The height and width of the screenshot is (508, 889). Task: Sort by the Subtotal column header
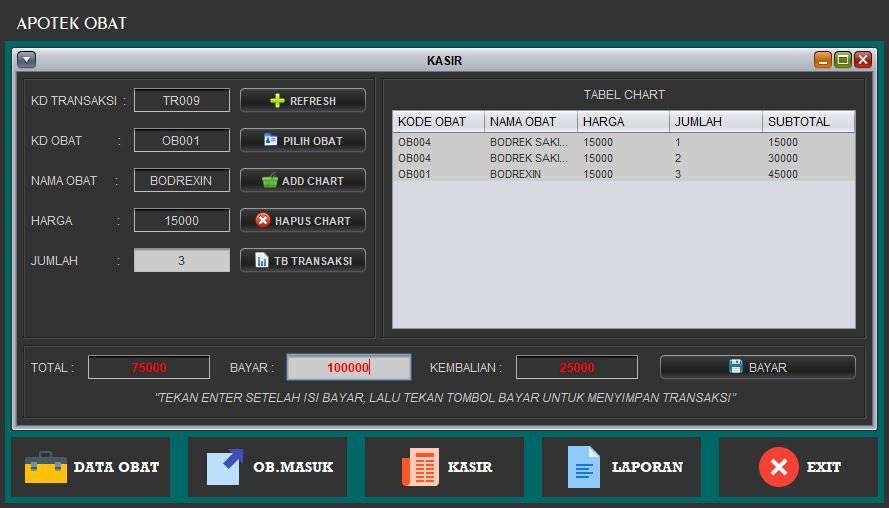(x=808, y=122)
